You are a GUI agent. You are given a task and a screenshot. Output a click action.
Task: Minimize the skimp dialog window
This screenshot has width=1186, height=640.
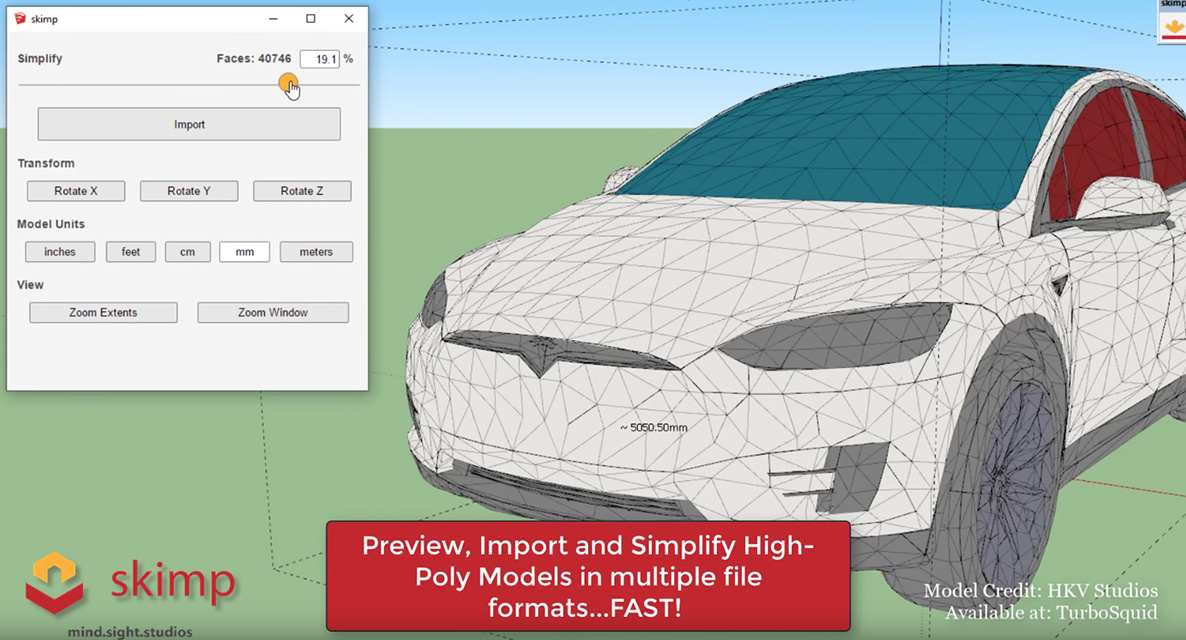coord(272,18)
